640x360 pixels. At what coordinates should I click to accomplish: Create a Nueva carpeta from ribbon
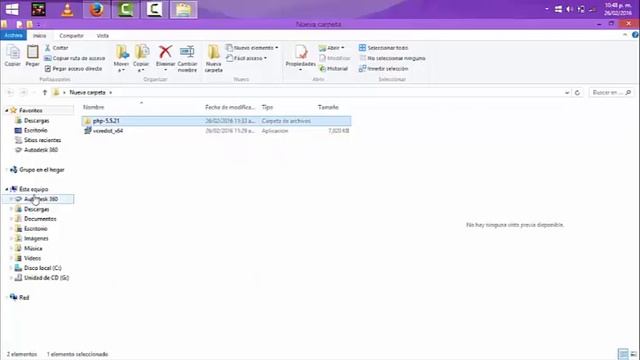(x=213, y=58)
